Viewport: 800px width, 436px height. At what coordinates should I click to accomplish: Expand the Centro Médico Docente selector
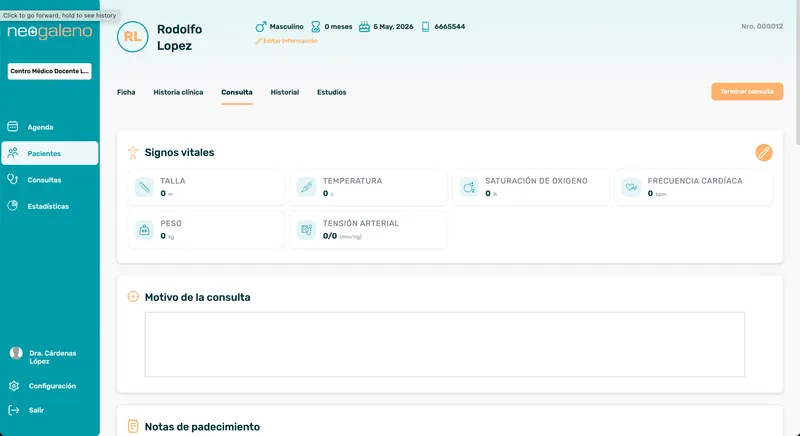(49, 71)
